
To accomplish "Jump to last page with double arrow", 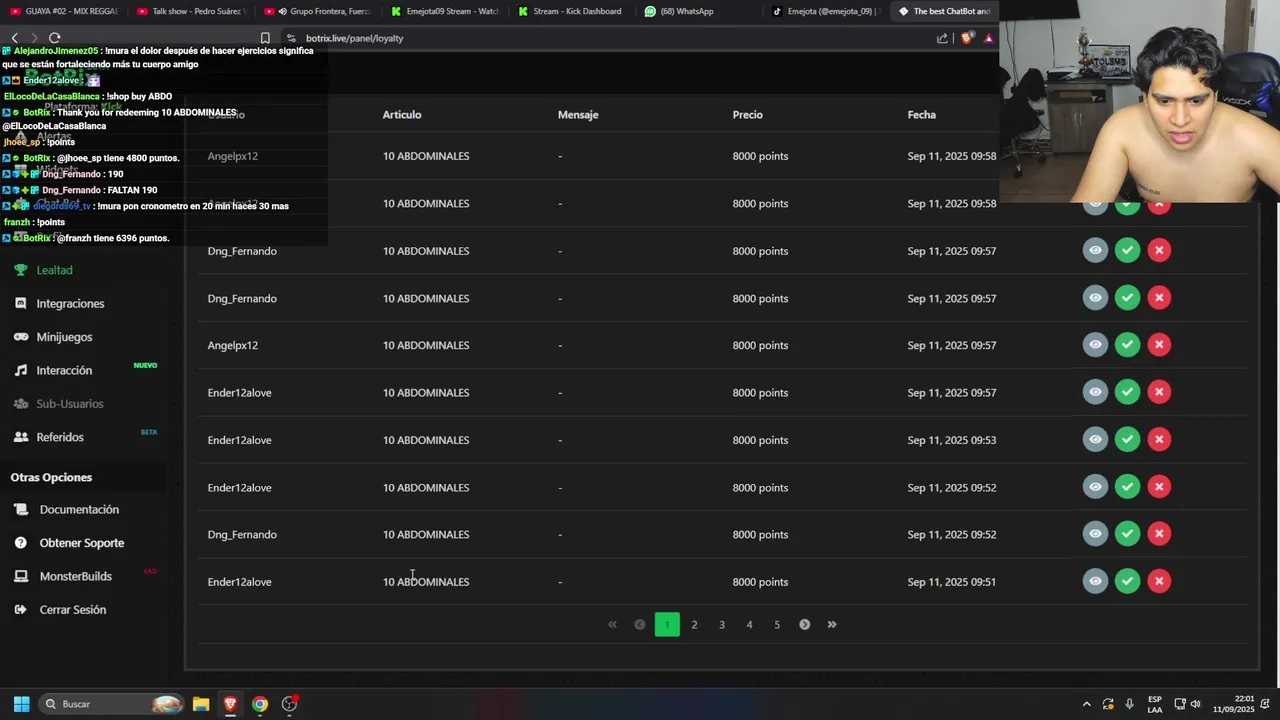I will 832,624.
